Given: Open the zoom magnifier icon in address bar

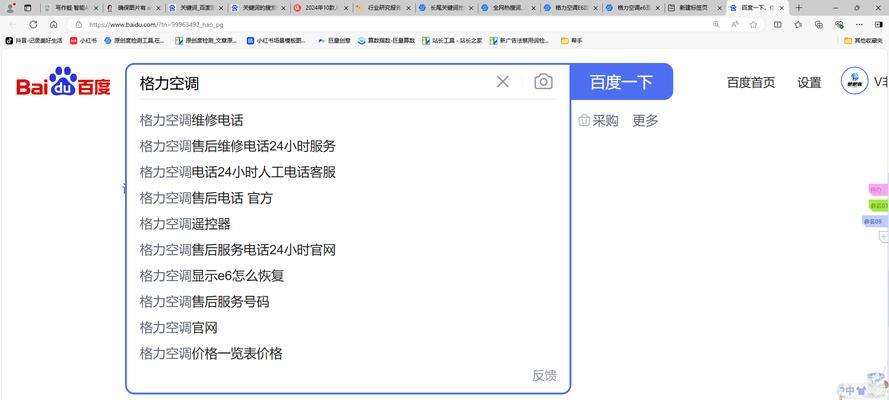Looking at the screenshot, I should pyautogui.click(x=716, y=24).
